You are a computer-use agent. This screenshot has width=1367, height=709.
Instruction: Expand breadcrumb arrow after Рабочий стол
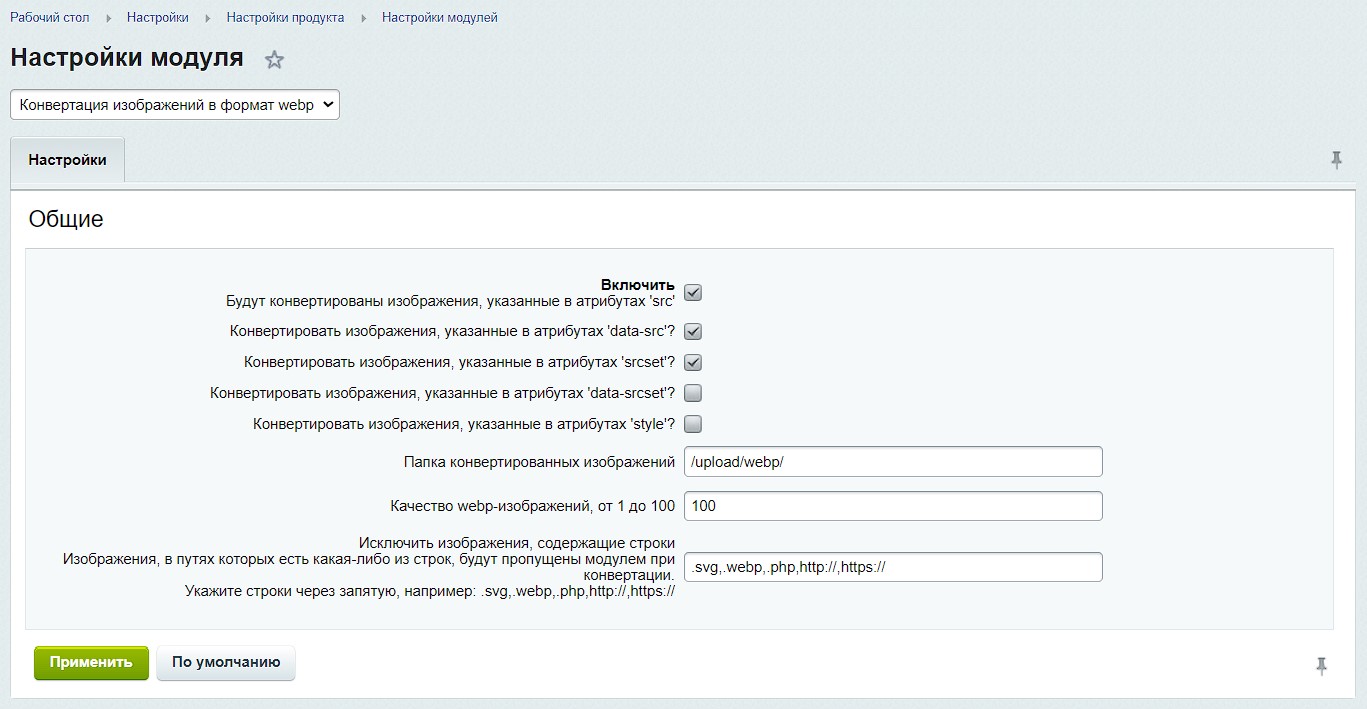[108, 18]
